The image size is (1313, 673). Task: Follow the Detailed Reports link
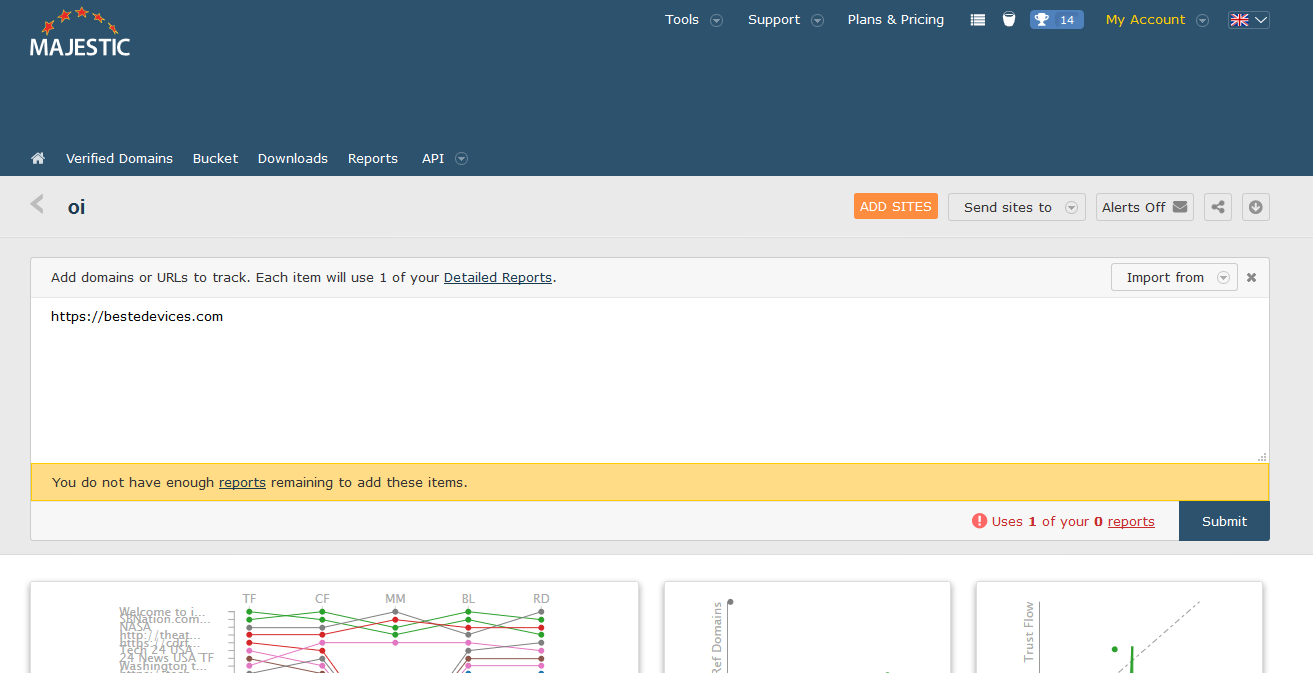coord(498,277)
